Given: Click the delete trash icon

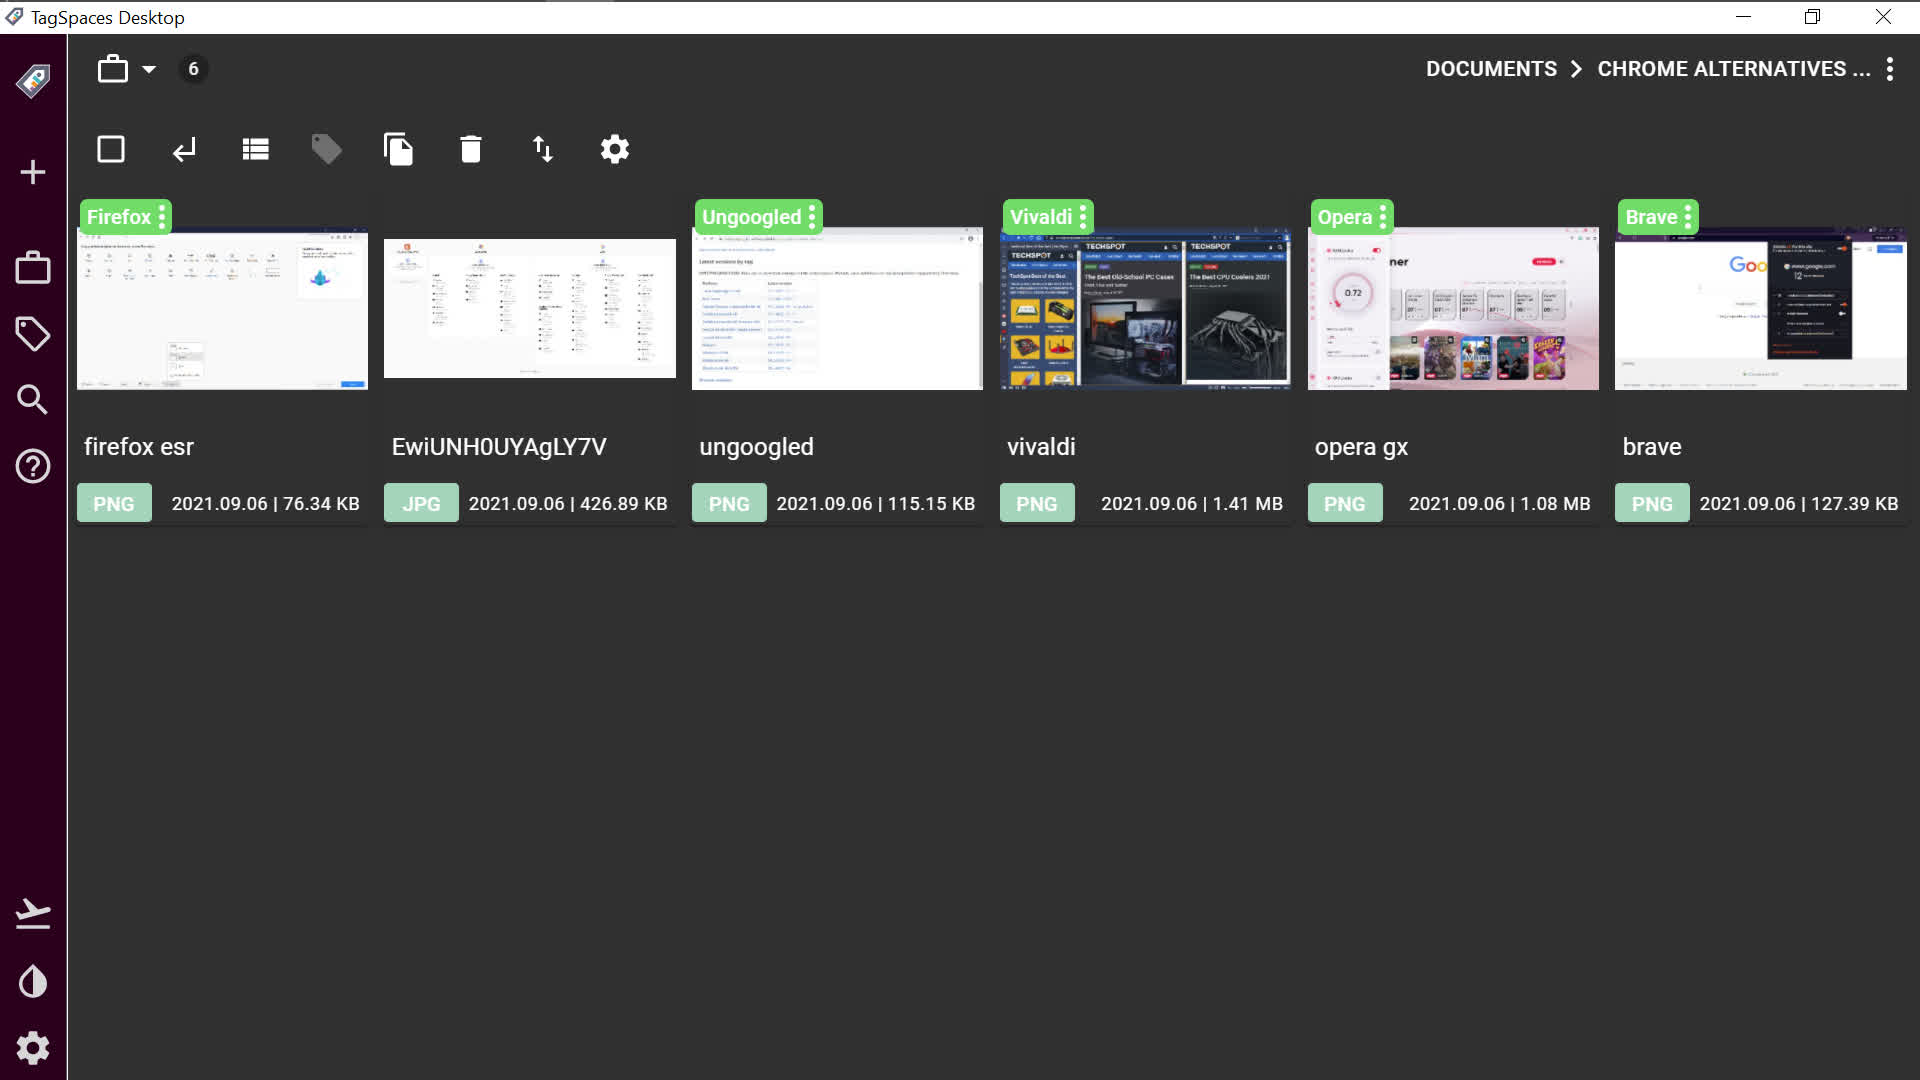Looking at the screenshot, I should (x=470, y=150).
